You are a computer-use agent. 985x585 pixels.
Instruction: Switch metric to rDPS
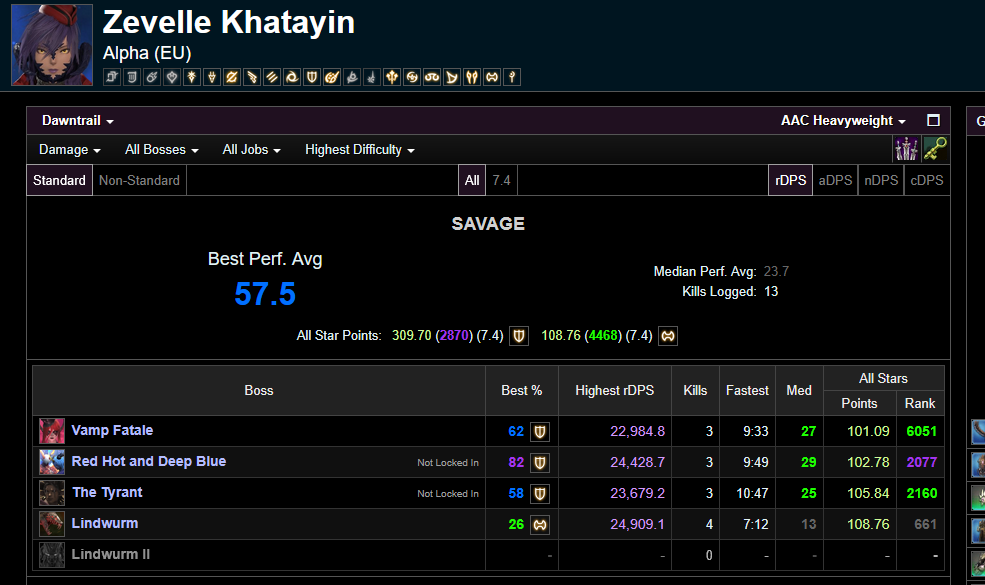[x=790, y=180]
